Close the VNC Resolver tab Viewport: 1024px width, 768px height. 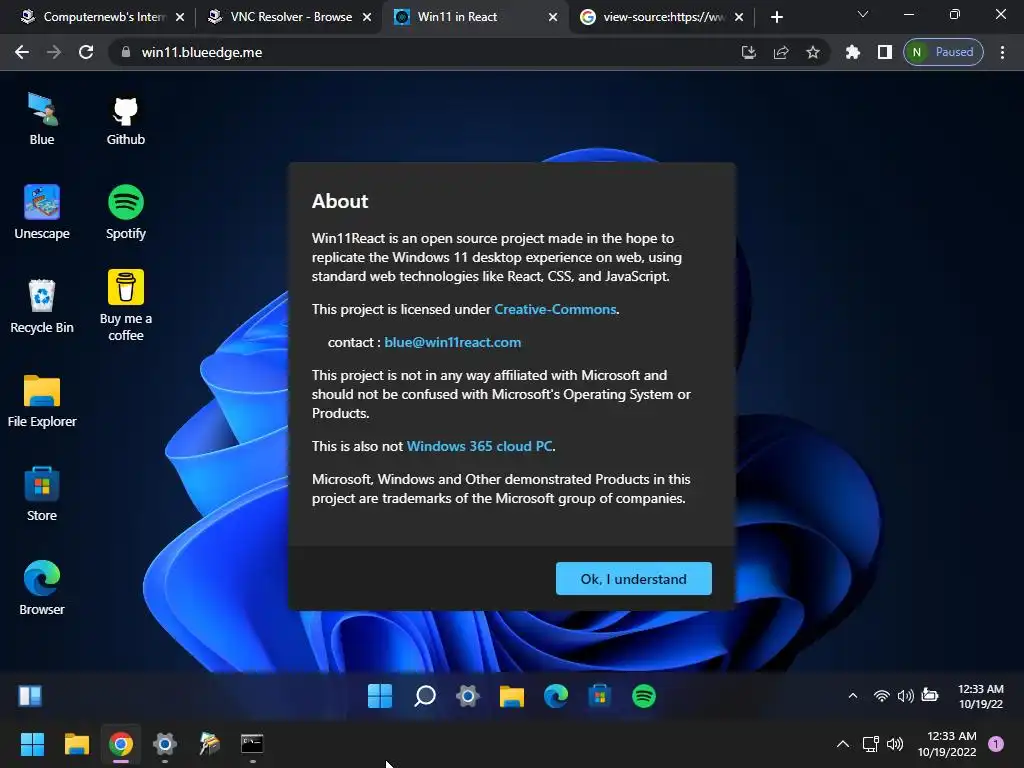pos(367,17)
